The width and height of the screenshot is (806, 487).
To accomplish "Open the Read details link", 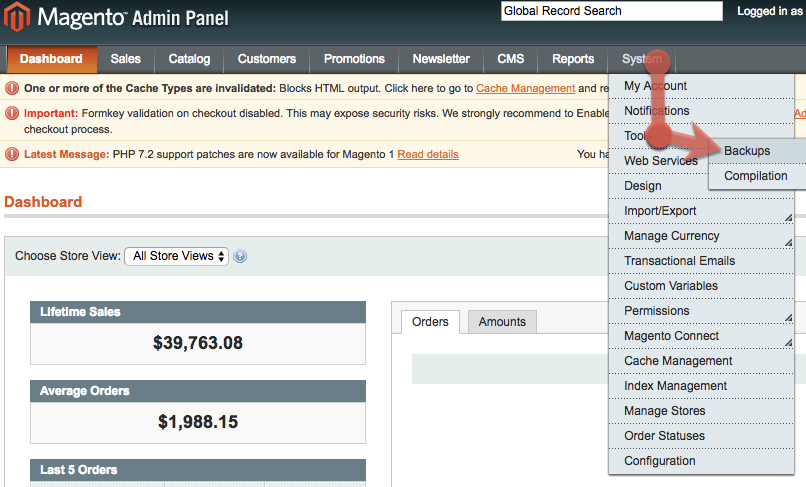I will click(428, 154).
